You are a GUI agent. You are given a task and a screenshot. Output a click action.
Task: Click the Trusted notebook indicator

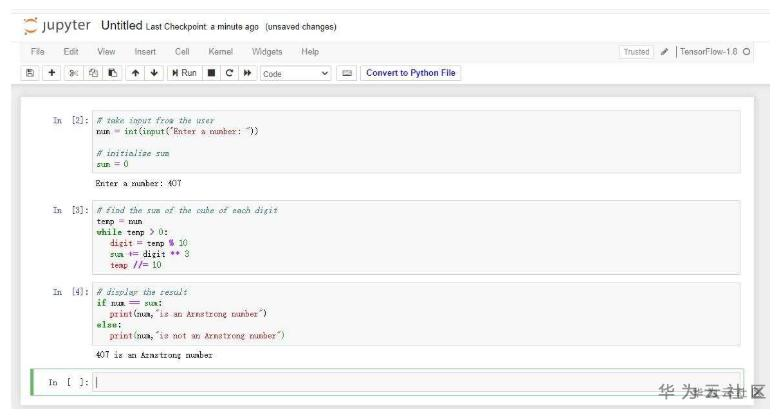(x=636, y=52)
